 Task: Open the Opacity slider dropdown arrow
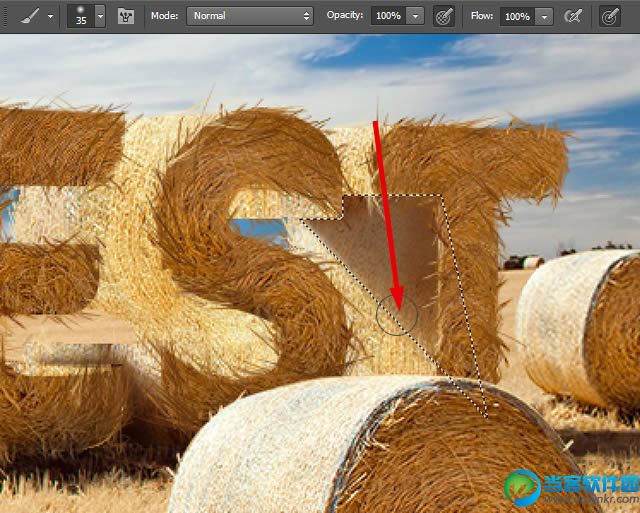pyautogui.click(x=416, y=16)
